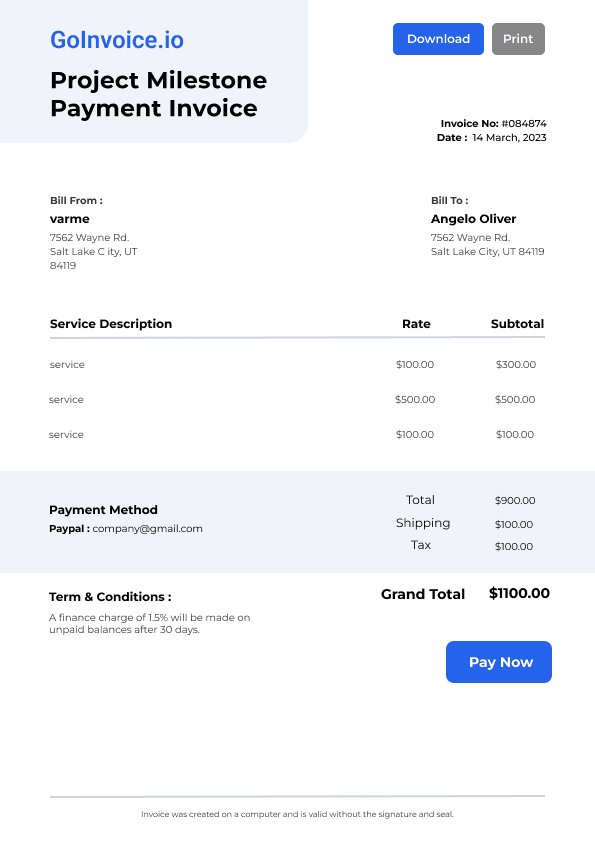
Task: Click the Bill From name varme
Action: point(70,219)
